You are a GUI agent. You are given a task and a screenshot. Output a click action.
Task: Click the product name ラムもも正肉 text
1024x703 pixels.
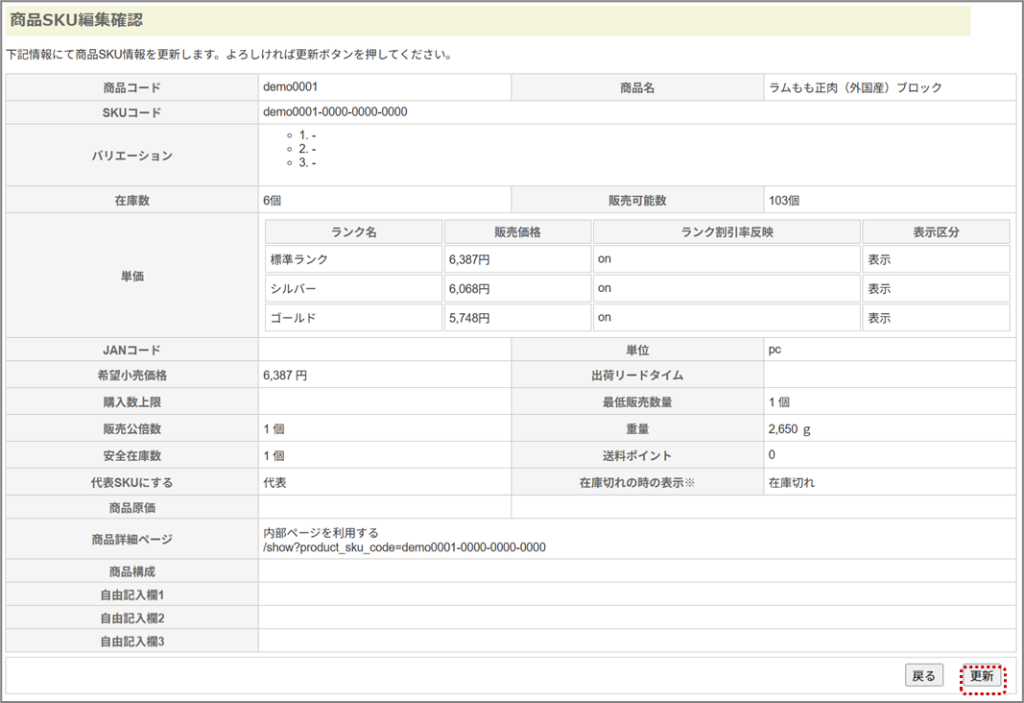[x=855, y=88]
